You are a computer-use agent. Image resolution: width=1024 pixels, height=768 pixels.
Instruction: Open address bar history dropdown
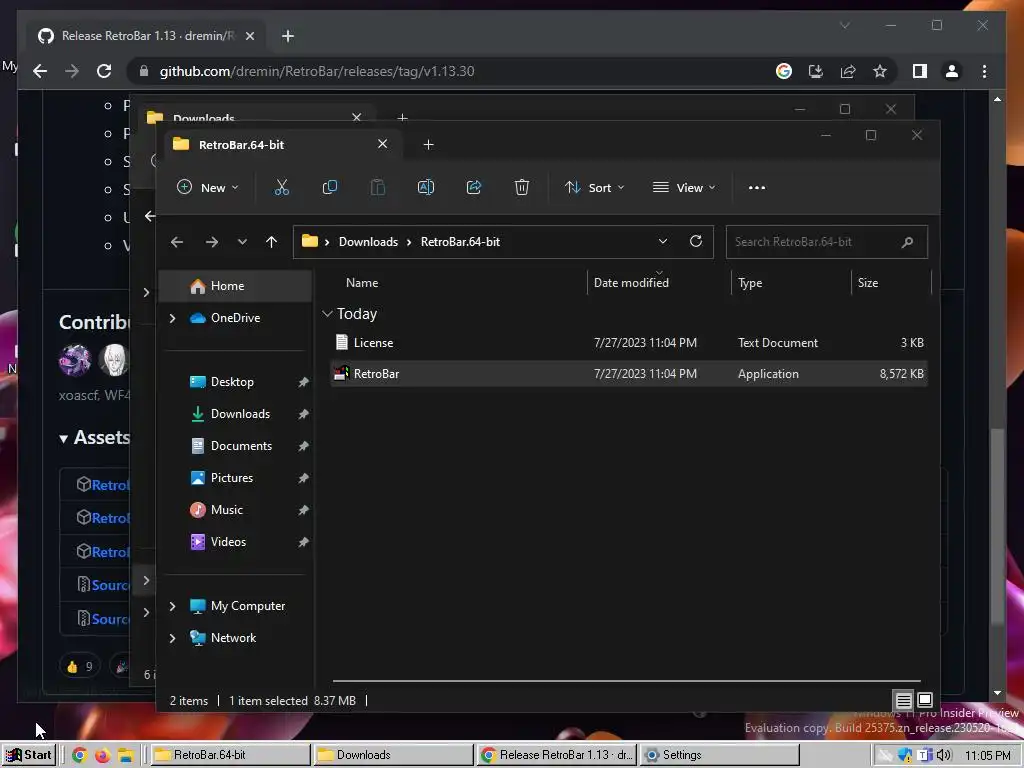coord(663,242)
